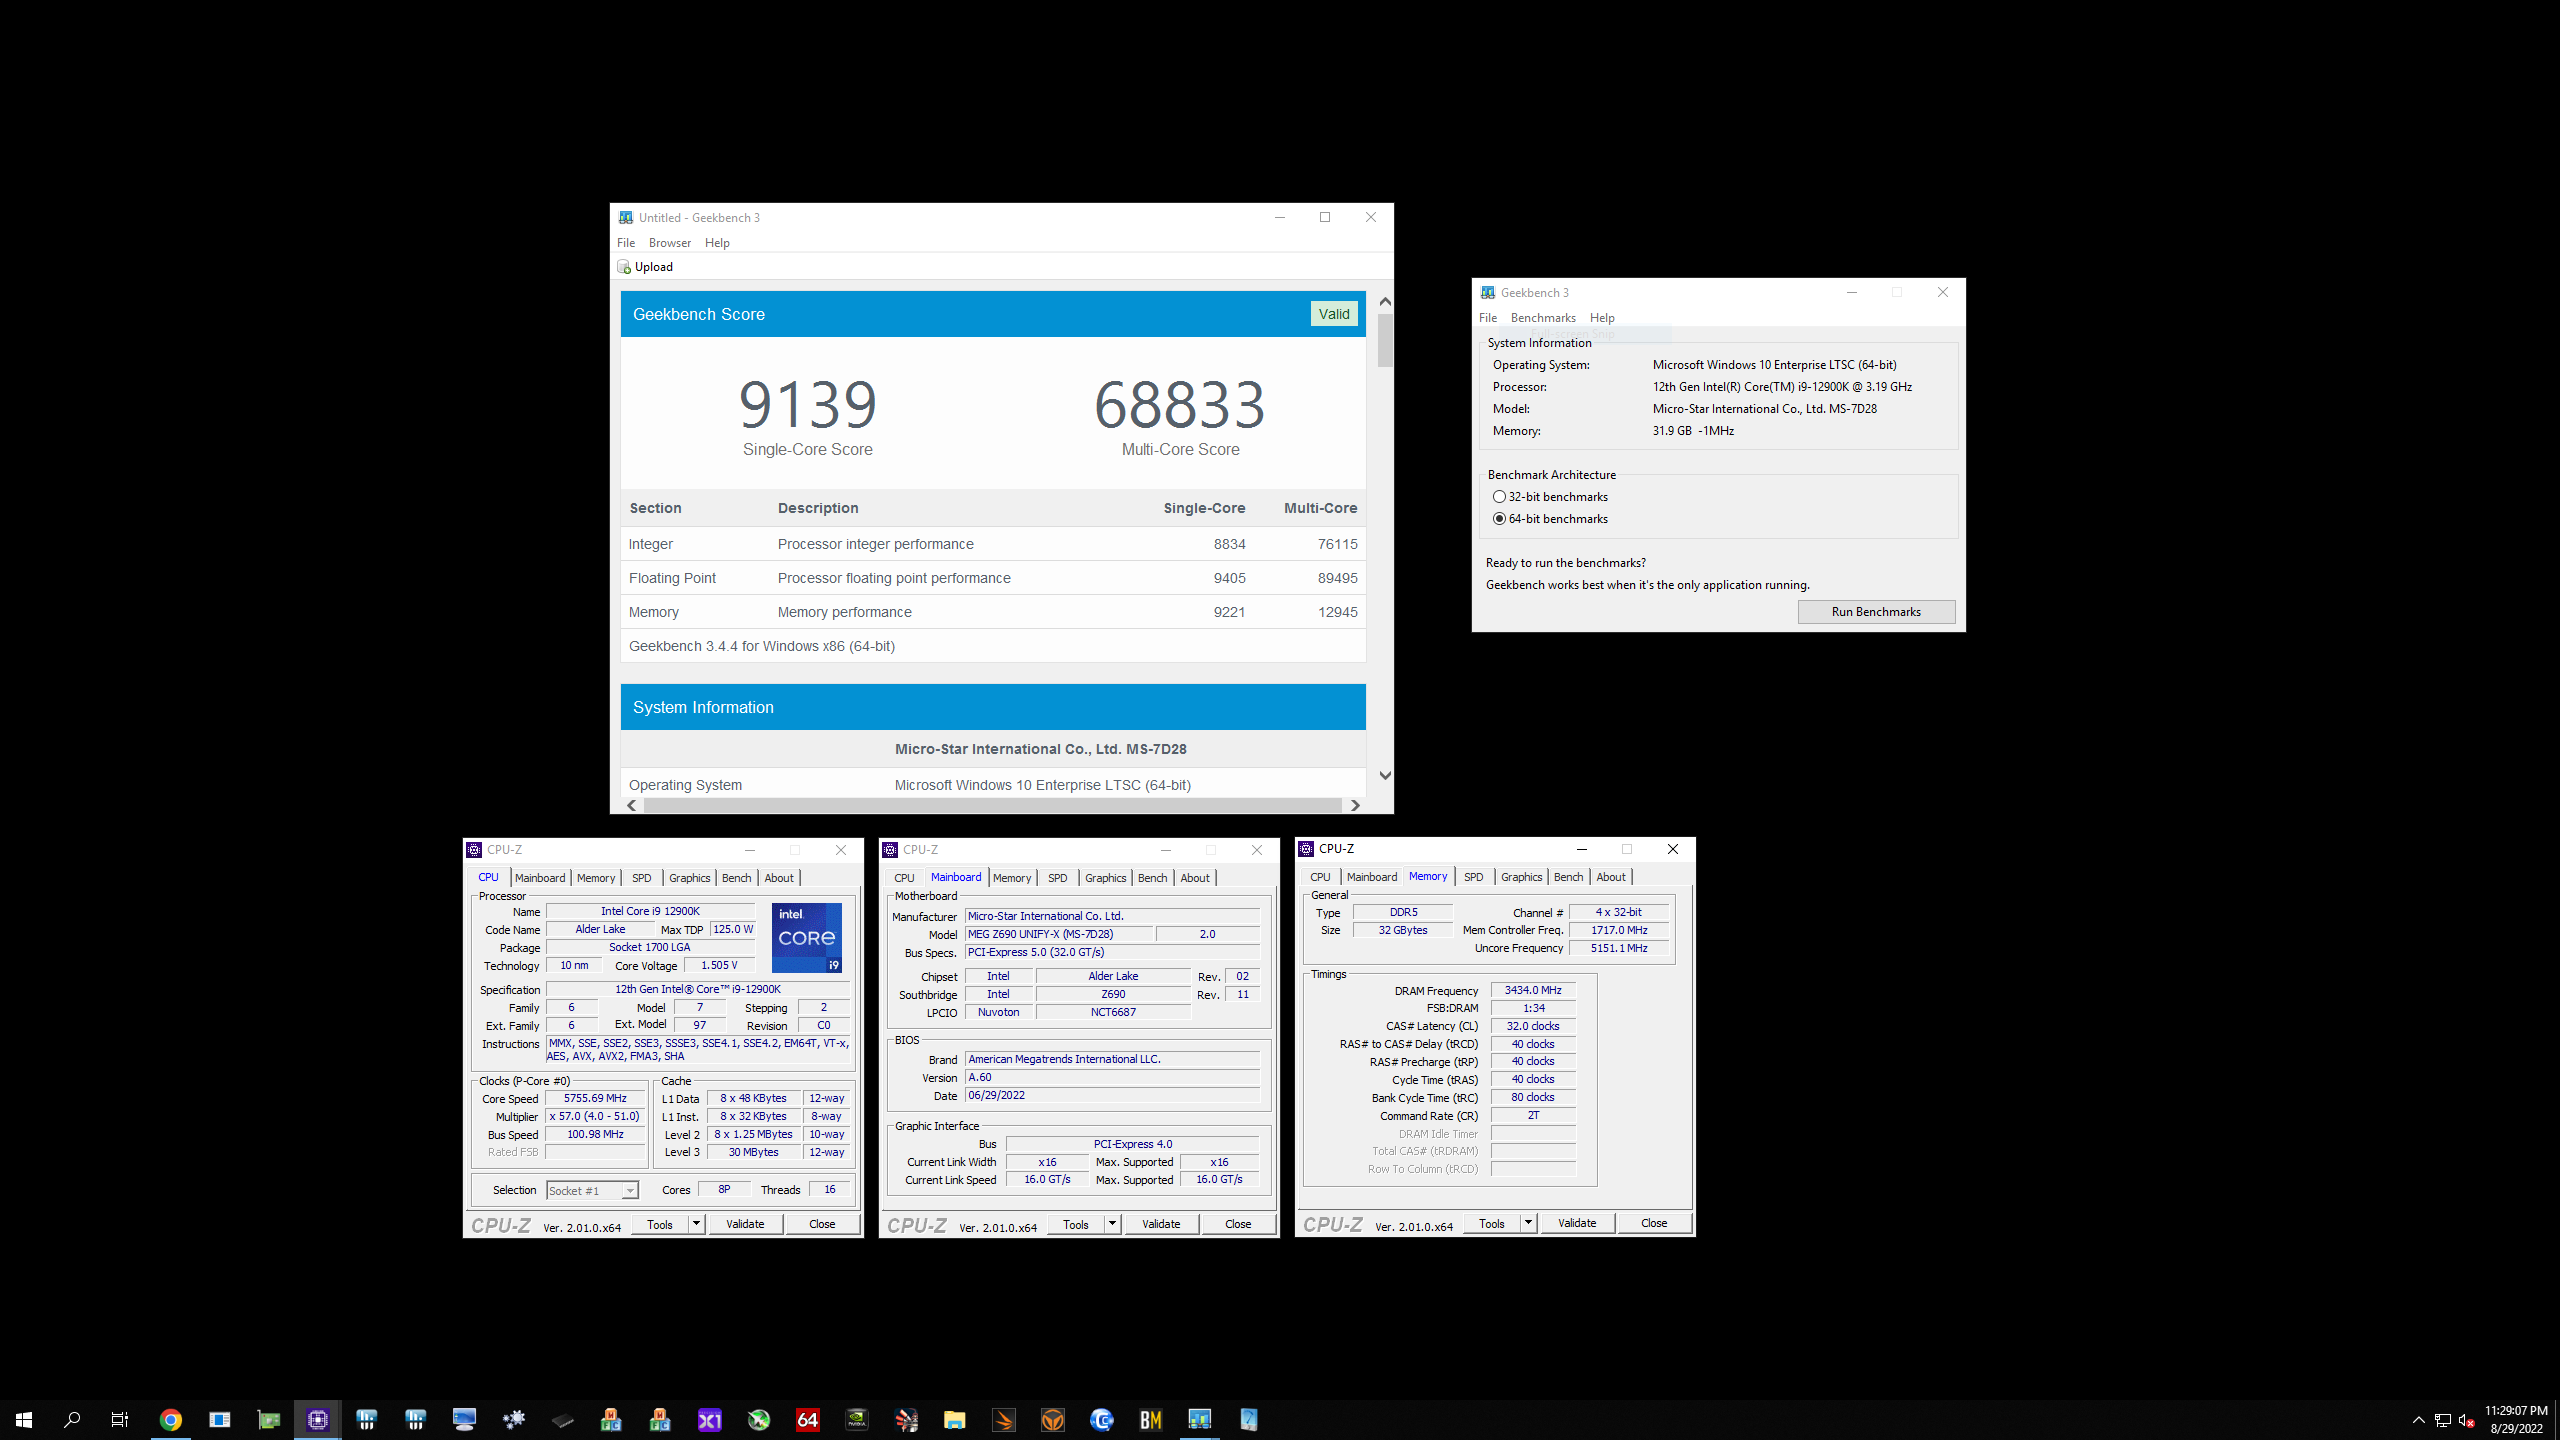Viewport: 2560px width, 1440px height.
Task: Switch to Bench tab in CPU-Z CPU window
Action: click(737, 878)
